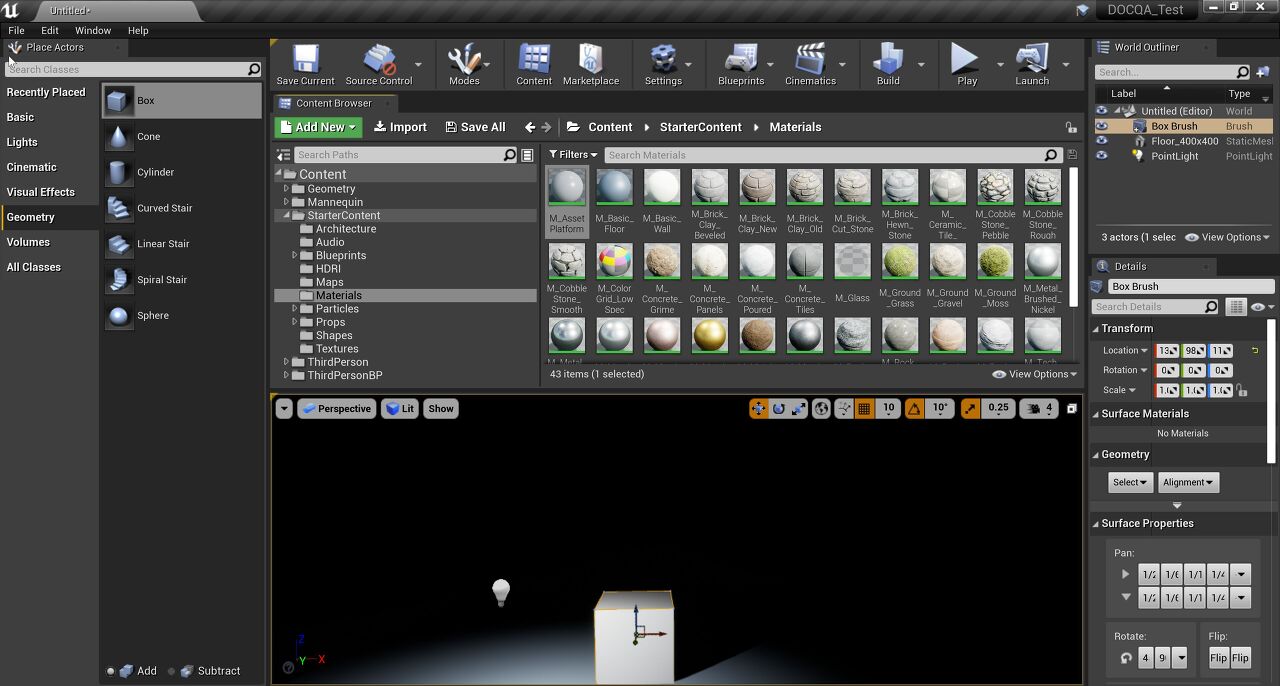This screenshot has height=686, width=1280.
Task: Click the Save All button
Action: tap(475, 127)
